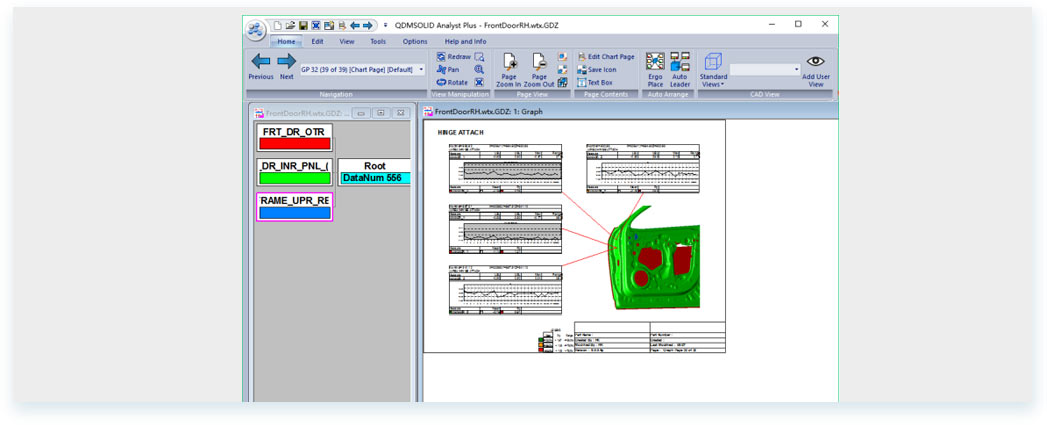This screenshot has width=1047, height=425.
Task: Run Auto Leader arrangement
Action: point(680,69)
